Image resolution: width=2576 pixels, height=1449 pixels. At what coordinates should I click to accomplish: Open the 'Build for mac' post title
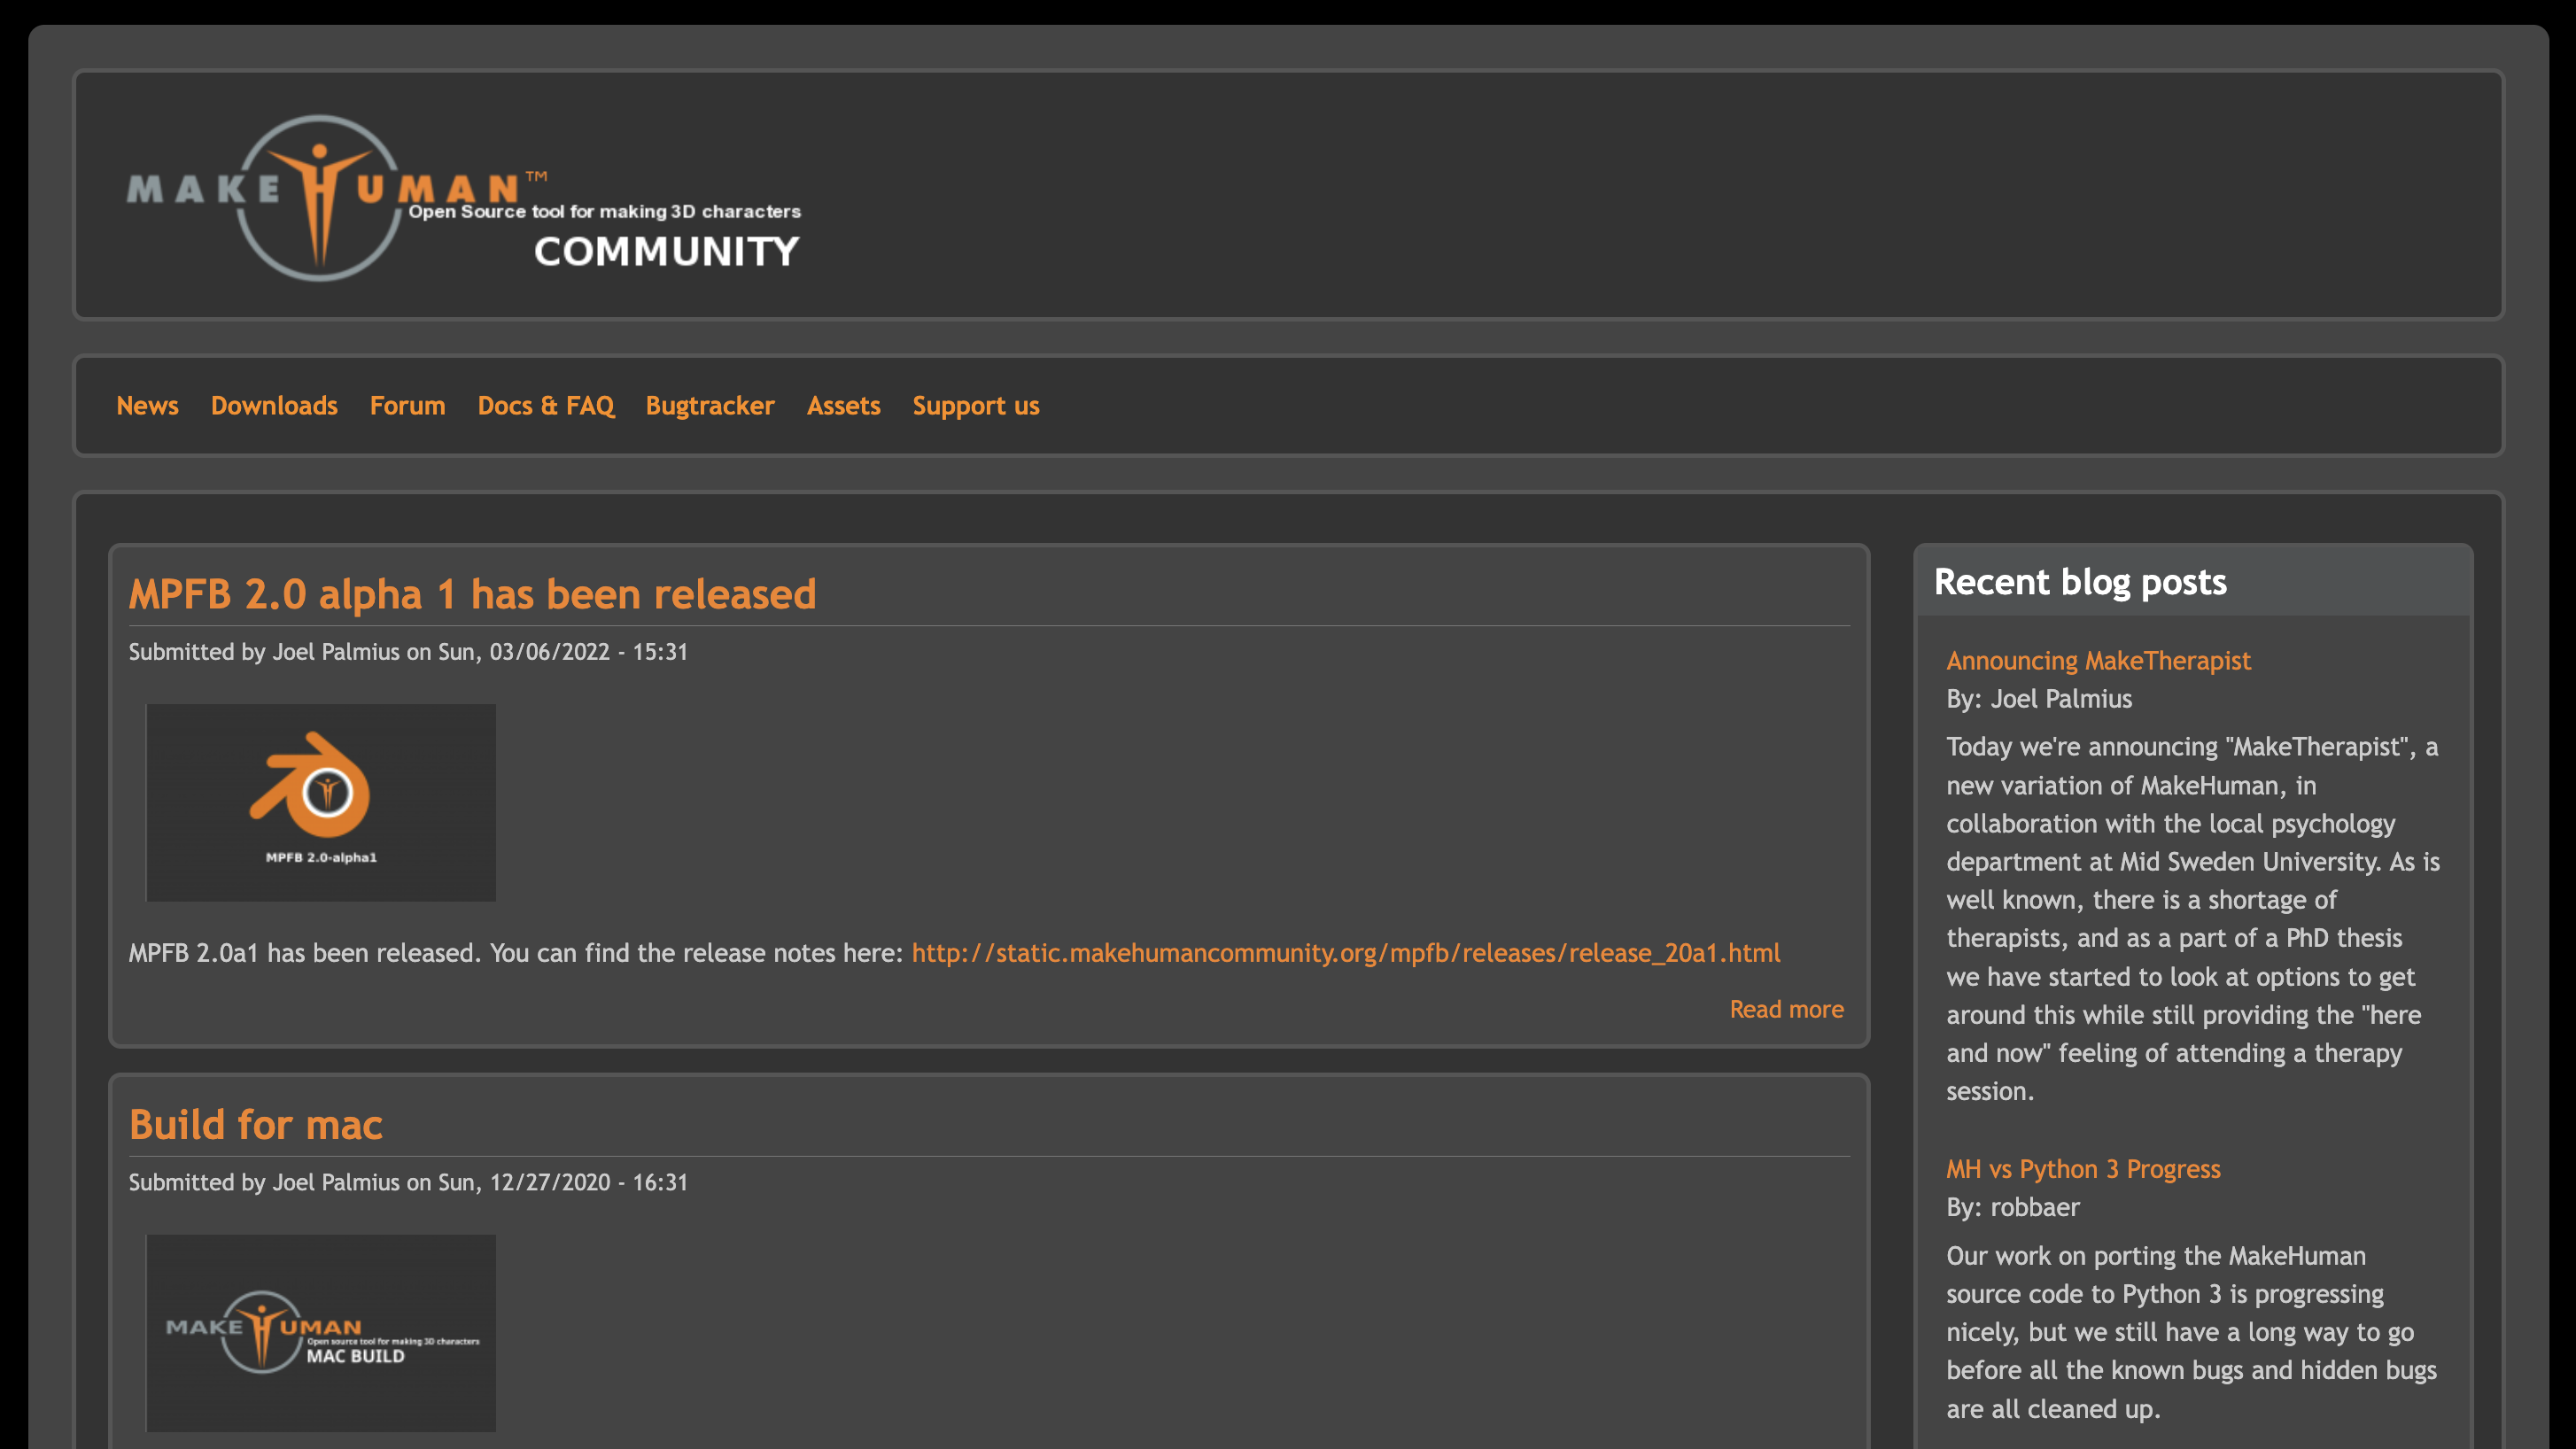[x=256, y=1124]
